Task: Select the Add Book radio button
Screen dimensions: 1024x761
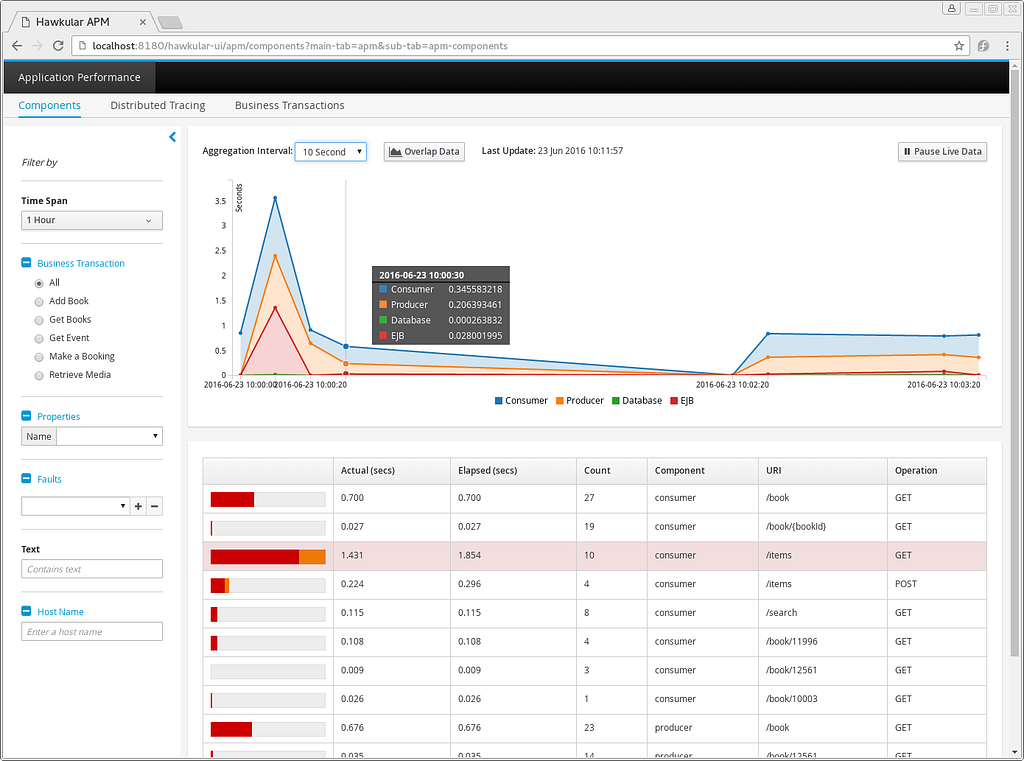Action: pyautogui.click(x=39, y=302)
